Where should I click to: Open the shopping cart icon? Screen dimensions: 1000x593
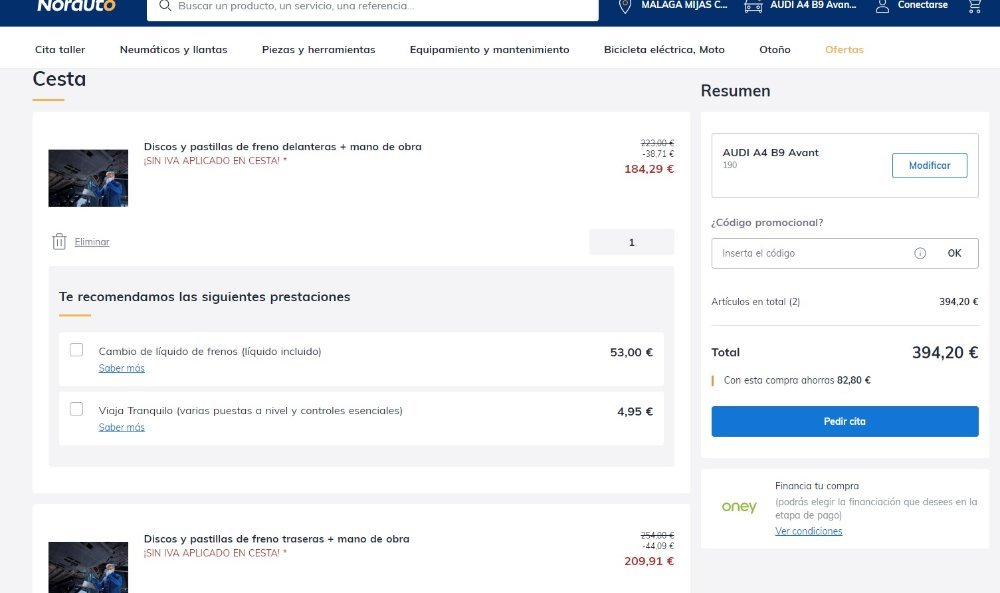[974, 6]
